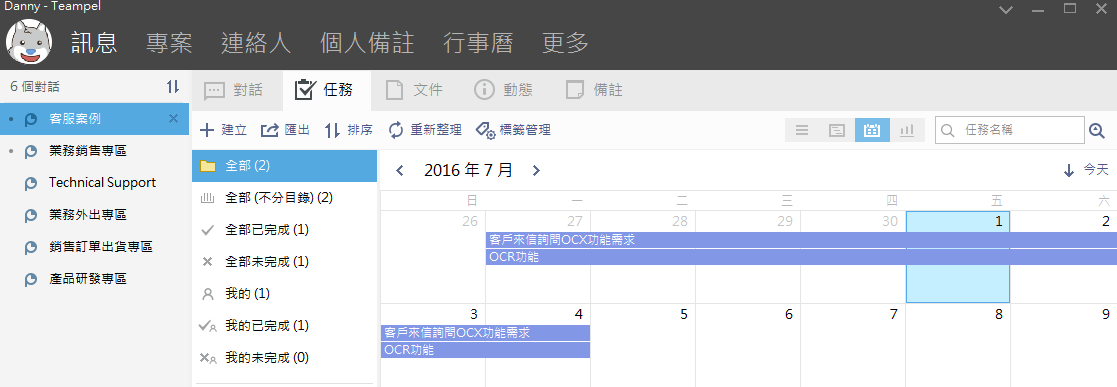Select 我的未完成 (0) filter
1117x387 pixels.
[284, 357]
